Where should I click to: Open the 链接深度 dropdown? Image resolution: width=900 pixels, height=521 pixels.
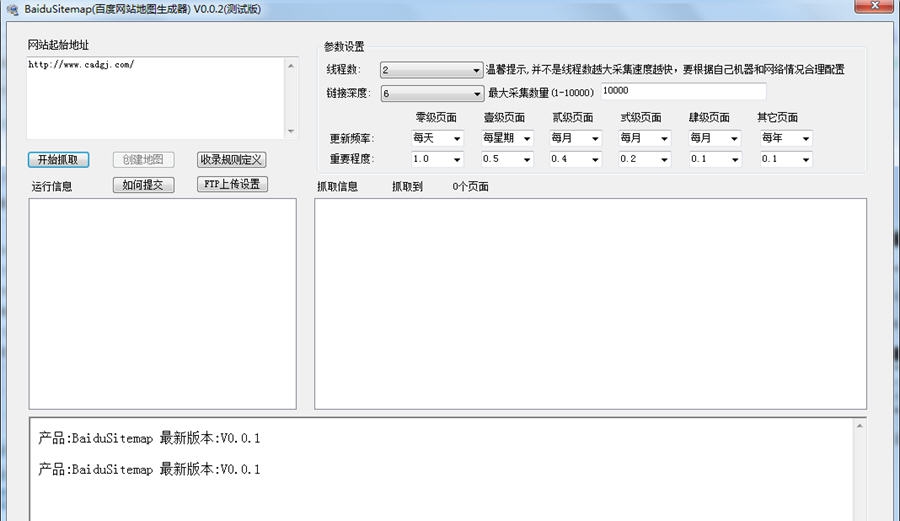pyautogui.click(x=432, y=93)
